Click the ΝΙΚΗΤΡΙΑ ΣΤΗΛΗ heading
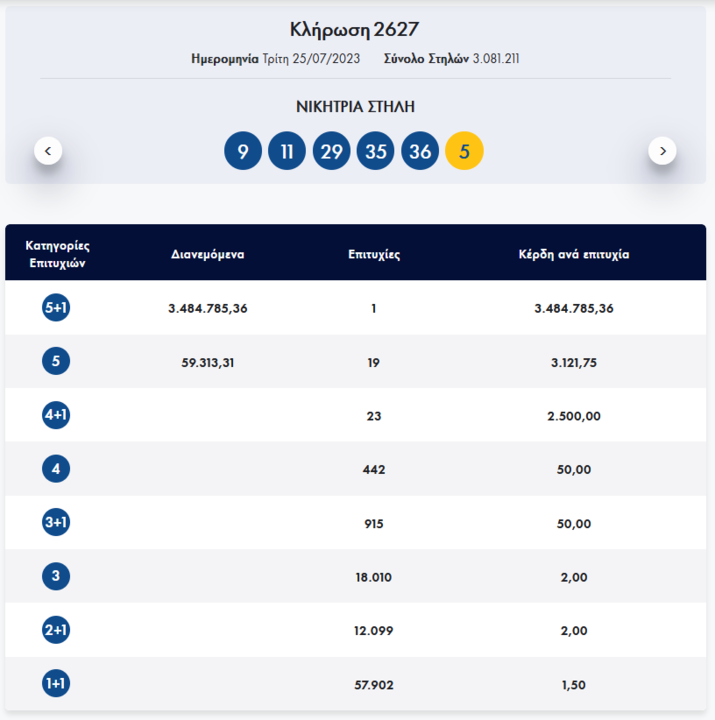 [355, 107]
